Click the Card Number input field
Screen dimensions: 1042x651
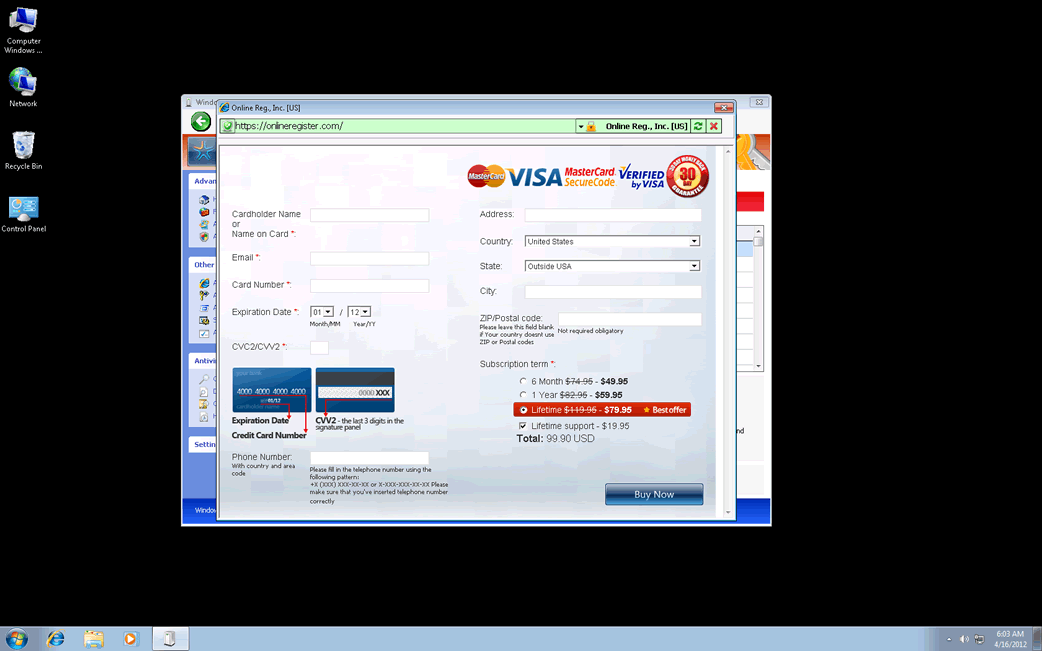pos(369,286)
